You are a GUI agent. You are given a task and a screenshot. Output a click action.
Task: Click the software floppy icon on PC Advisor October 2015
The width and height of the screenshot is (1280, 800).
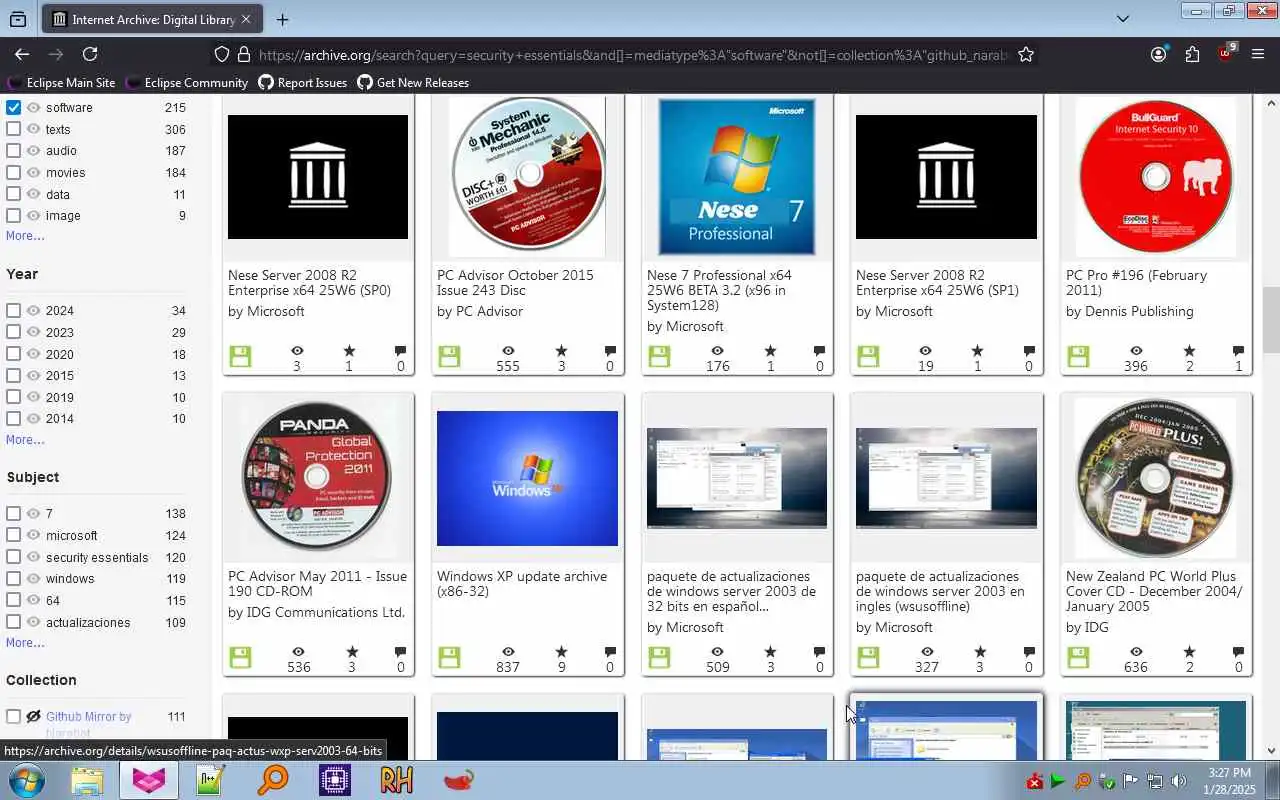[449, 356]
